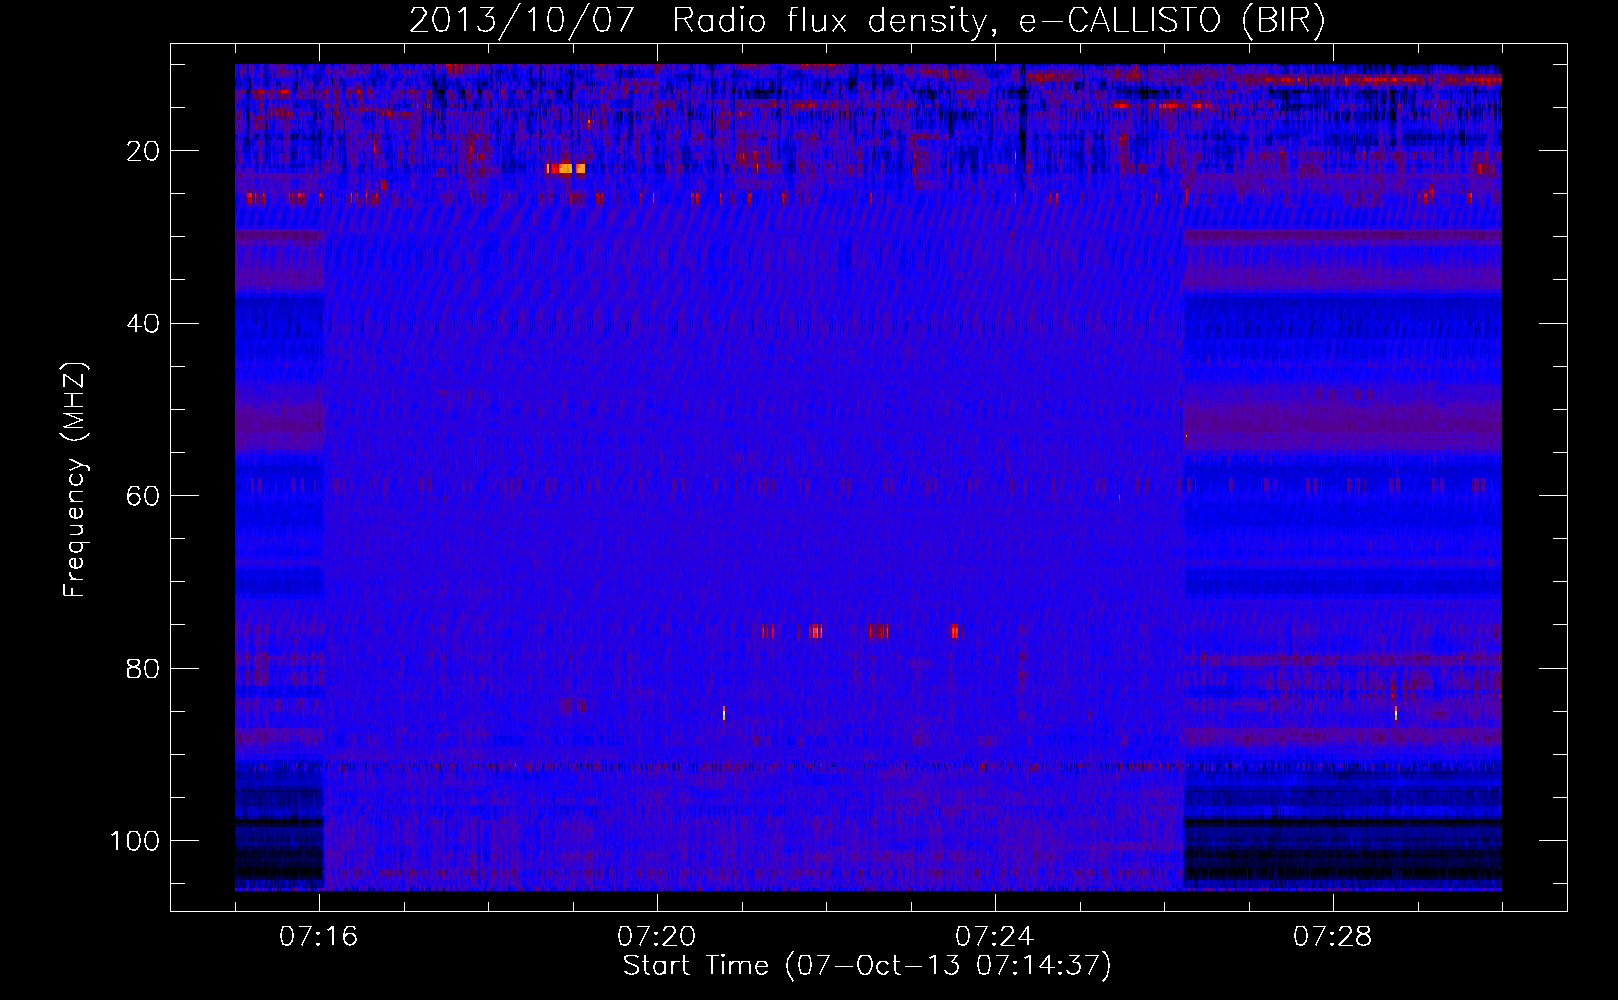Click the Start Time axis label
The height and width of the screenshot is (1000, 1618).
click(x=867, y=966)
